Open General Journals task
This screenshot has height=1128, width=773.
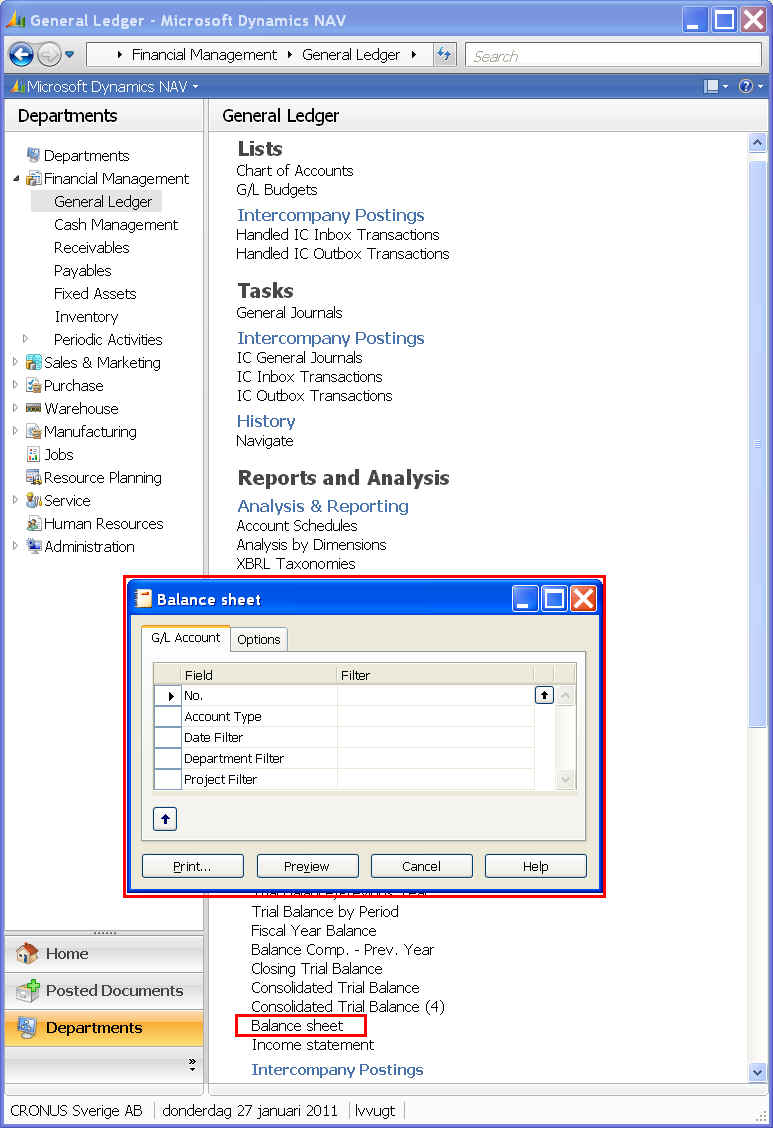tap(289, 313)
